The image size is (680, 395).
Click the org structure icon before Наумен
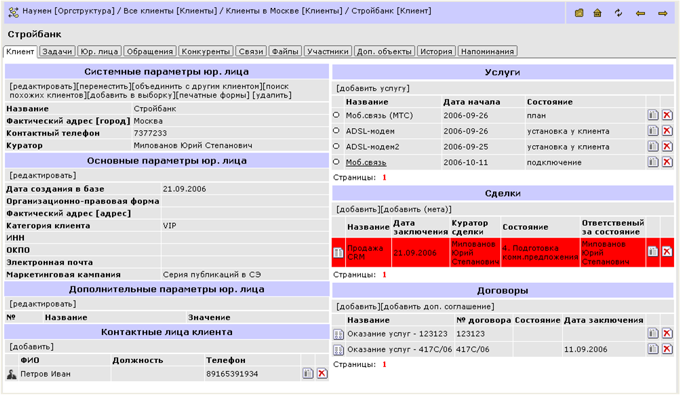click(x=13, y=12)
